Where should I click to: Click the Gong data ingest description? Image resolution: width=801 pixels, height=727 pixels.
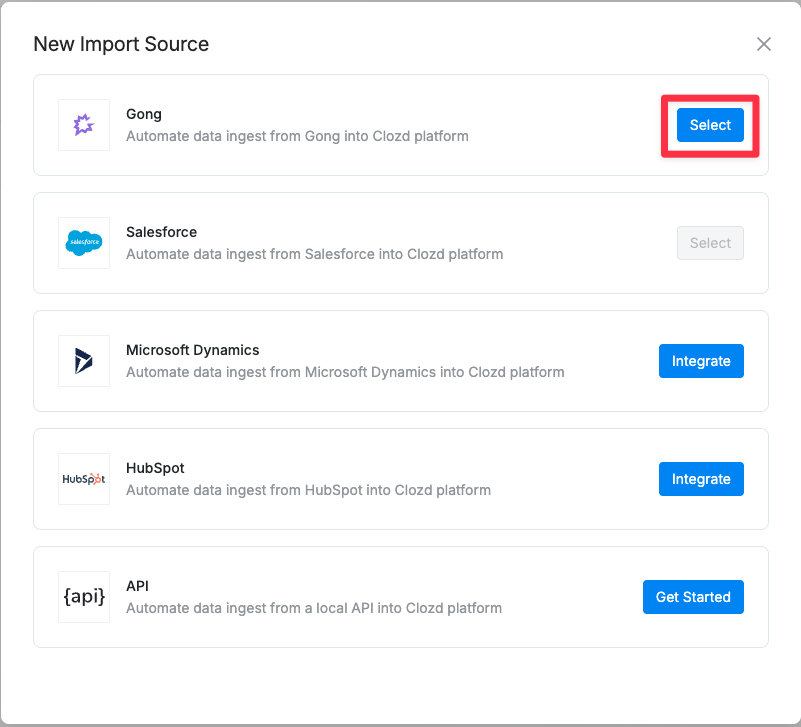(297, 136)
